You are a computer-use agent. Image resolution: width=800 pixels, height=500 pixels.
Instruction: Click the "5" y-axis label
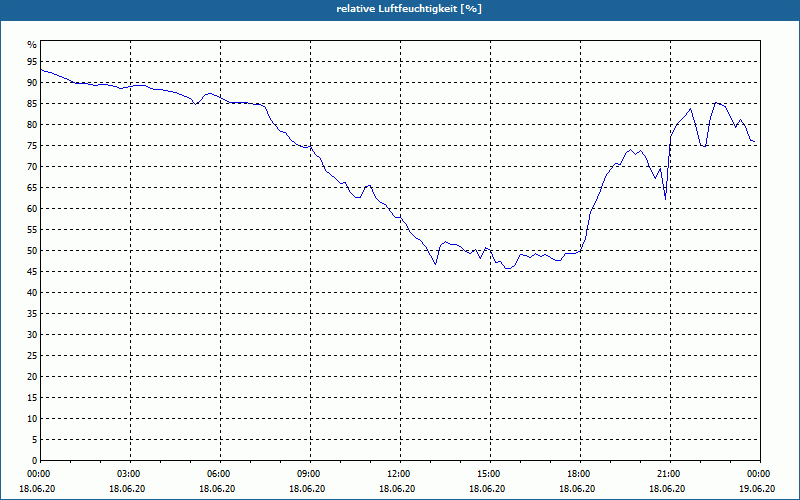tap(34, 440)
